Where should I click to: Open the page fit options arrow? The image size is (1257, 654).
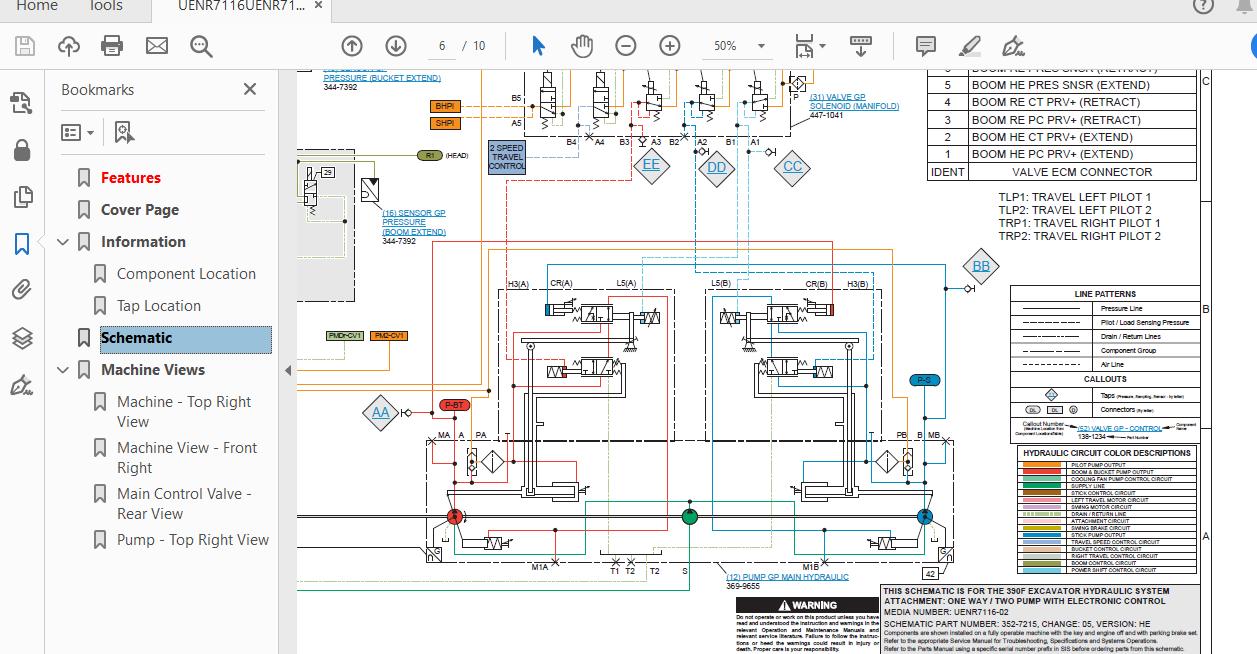click(822, 46)
